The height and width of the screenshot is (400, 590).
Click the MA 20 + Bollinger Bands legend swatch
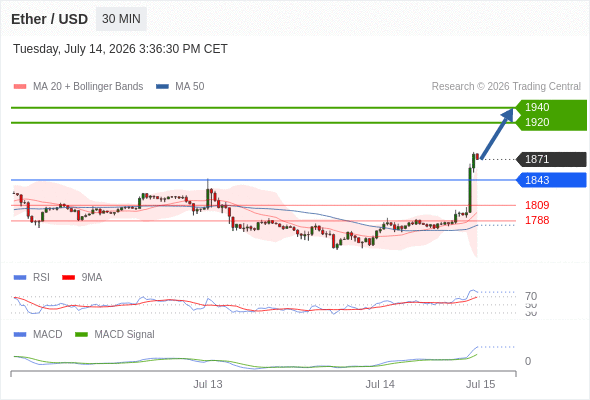click(20, 87)
